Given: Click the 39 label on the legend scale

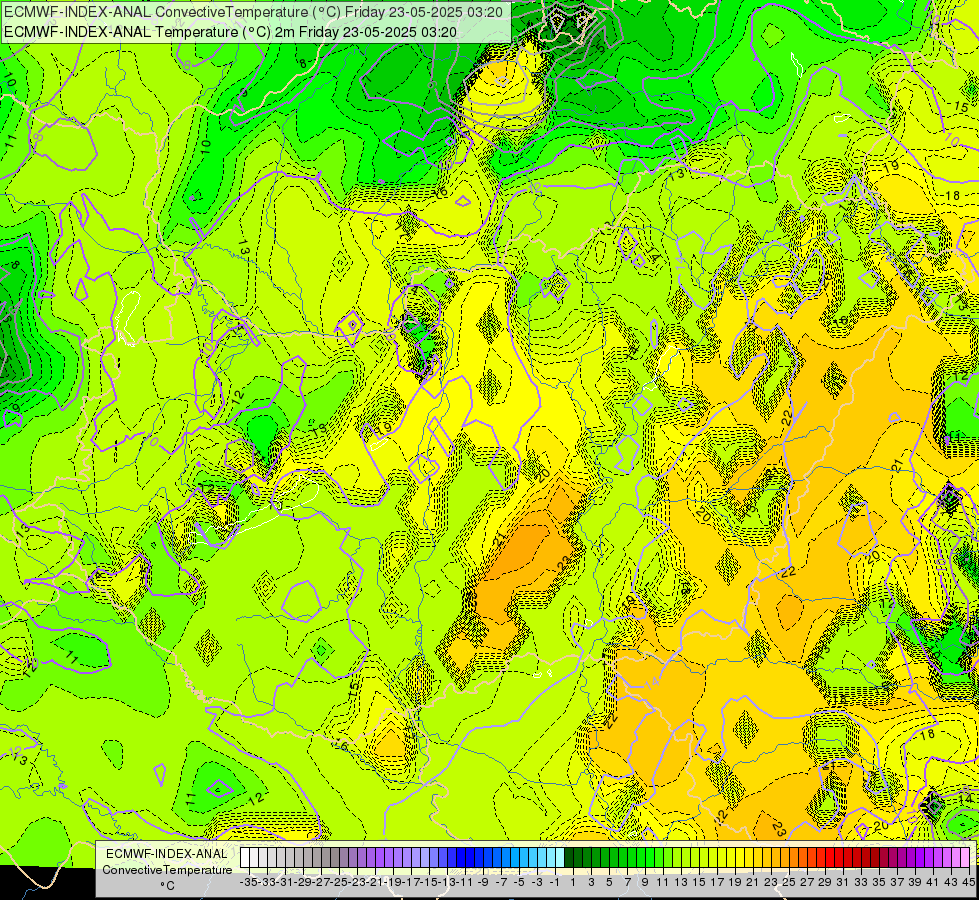Looking at the screenshot, I should 915,883.
